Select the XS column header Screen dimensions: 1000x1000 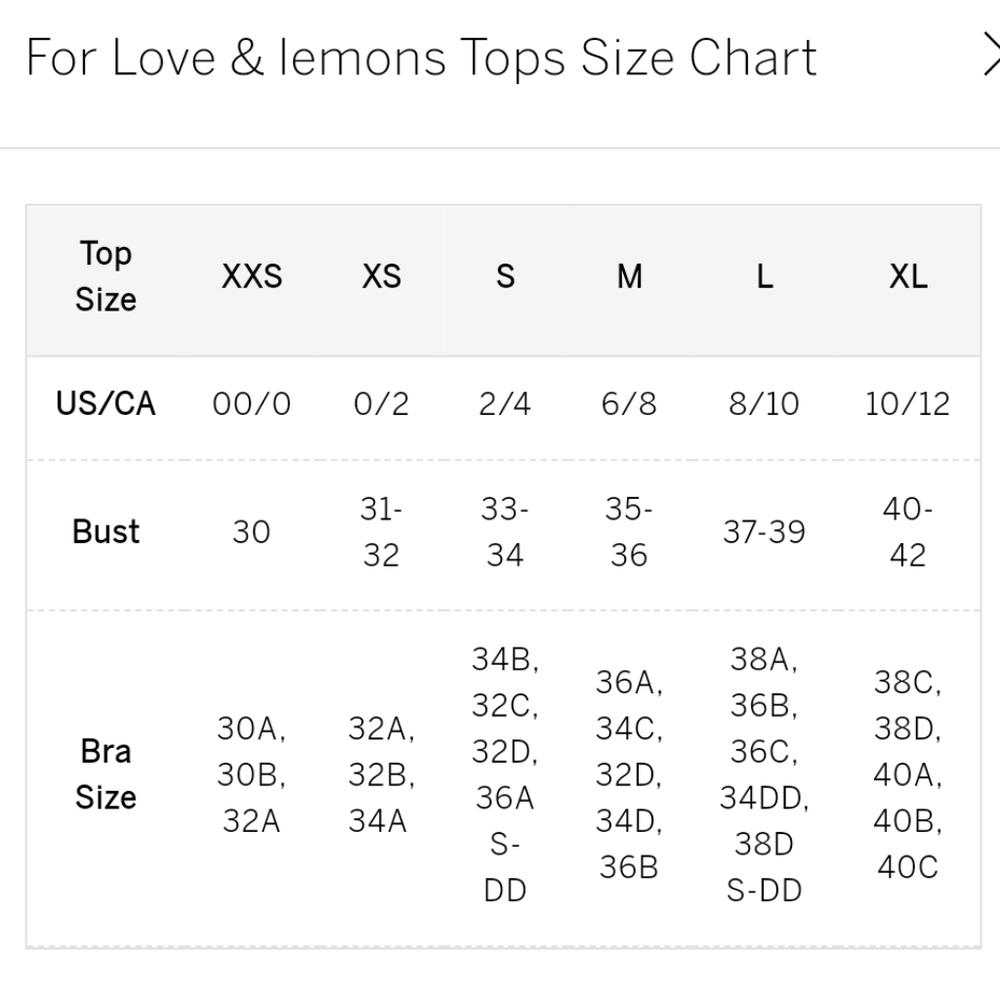381,277
